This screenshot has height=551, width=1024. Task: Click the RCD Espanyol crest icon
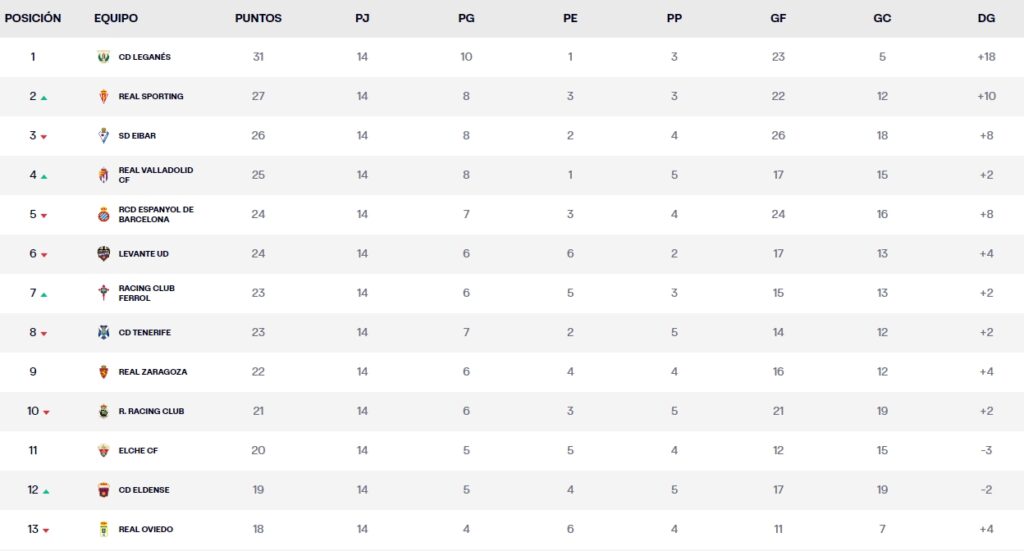(x=102, y=215)
